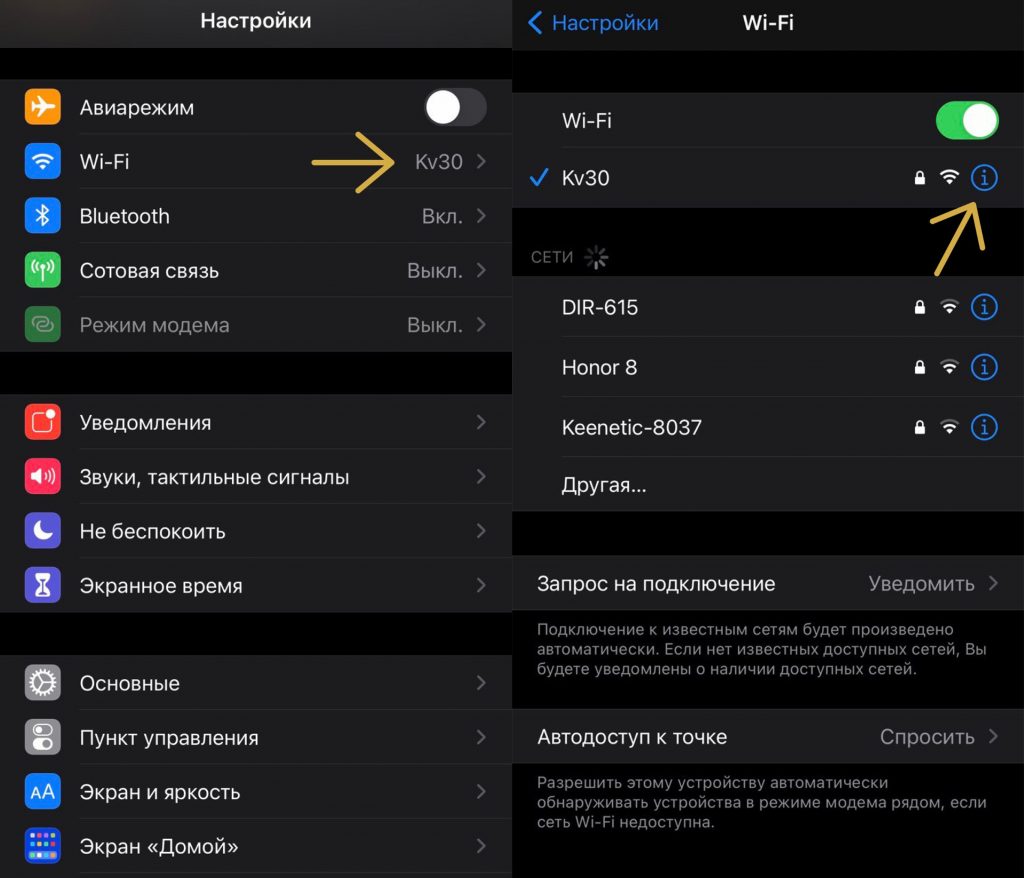Tap the Экранное время hourglass icon
1024x878 pixels.
click(x=42, y=585)
